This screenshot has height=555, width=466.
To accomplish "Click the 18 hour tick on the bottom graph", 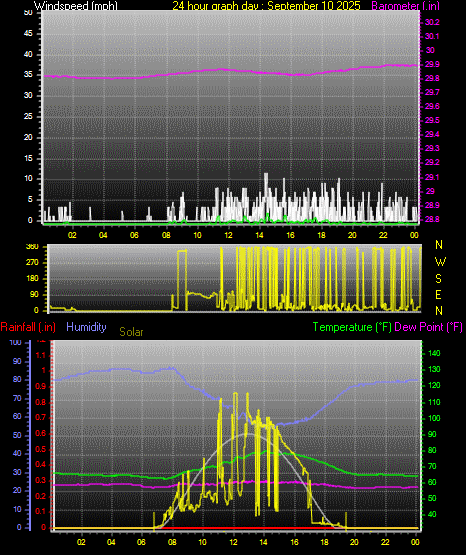I will click(x=324, y=542).
